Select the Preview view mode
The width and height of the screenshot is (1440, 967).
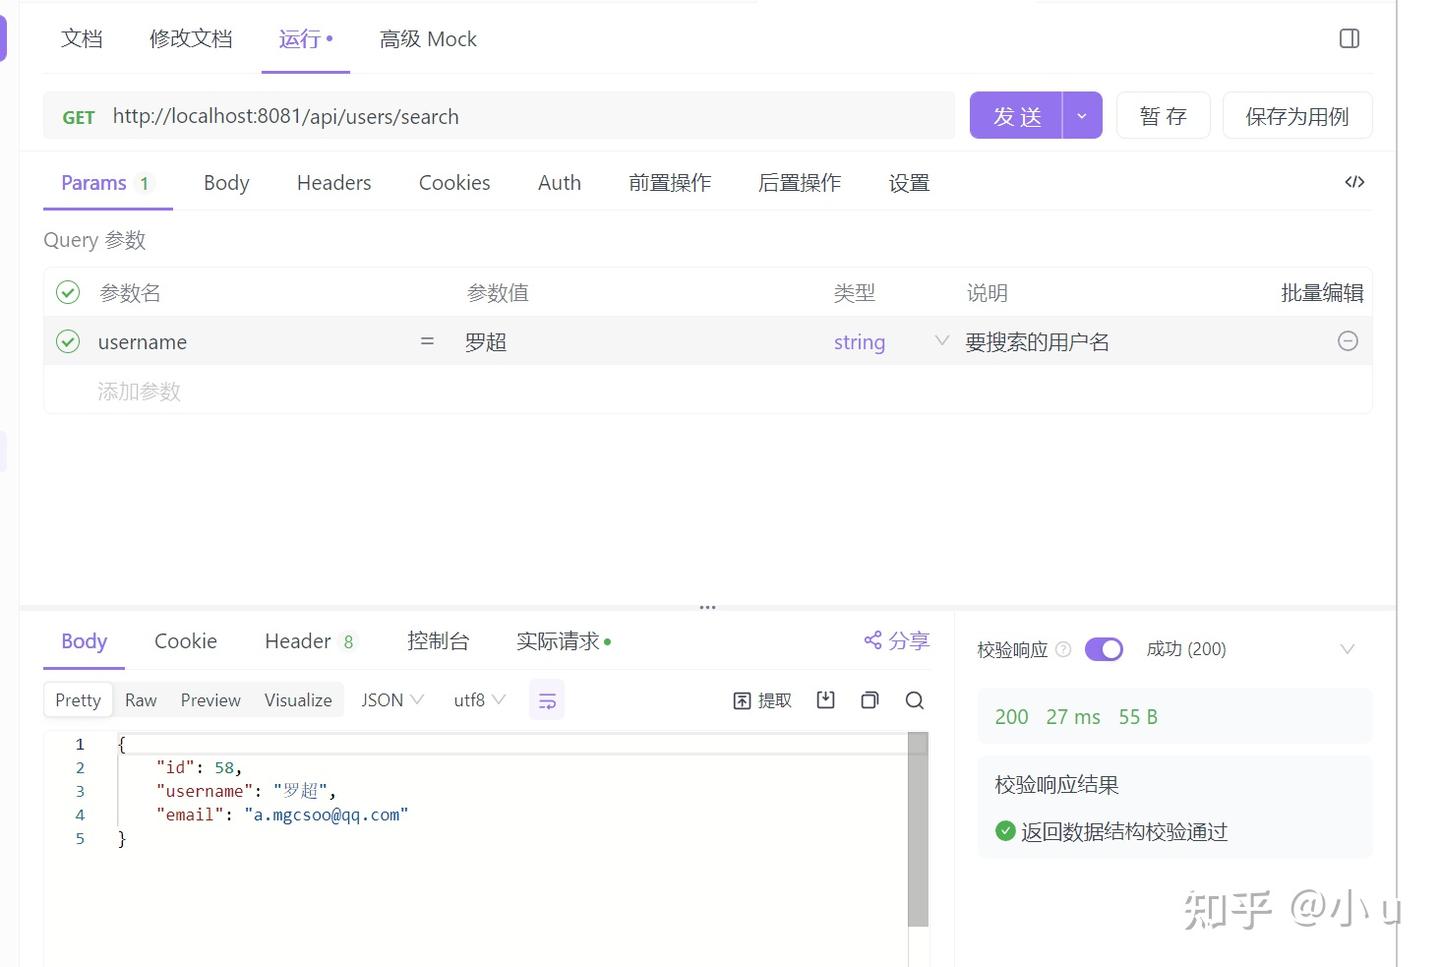[210, 700]
